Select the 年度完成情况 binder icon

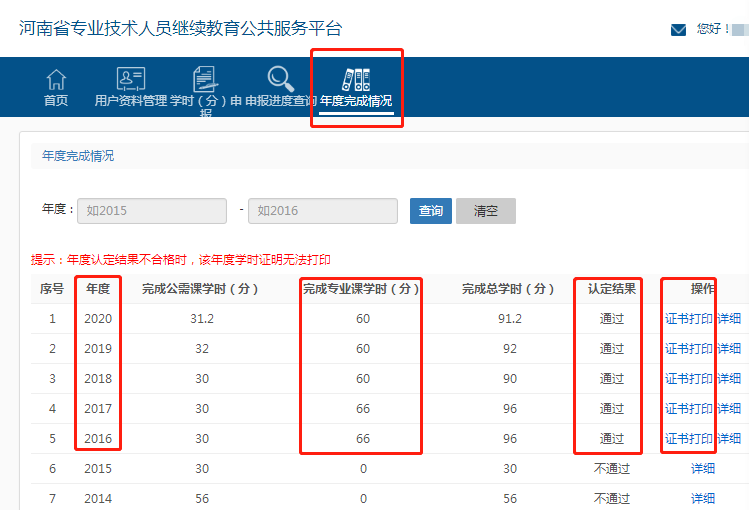click(356, 78)
